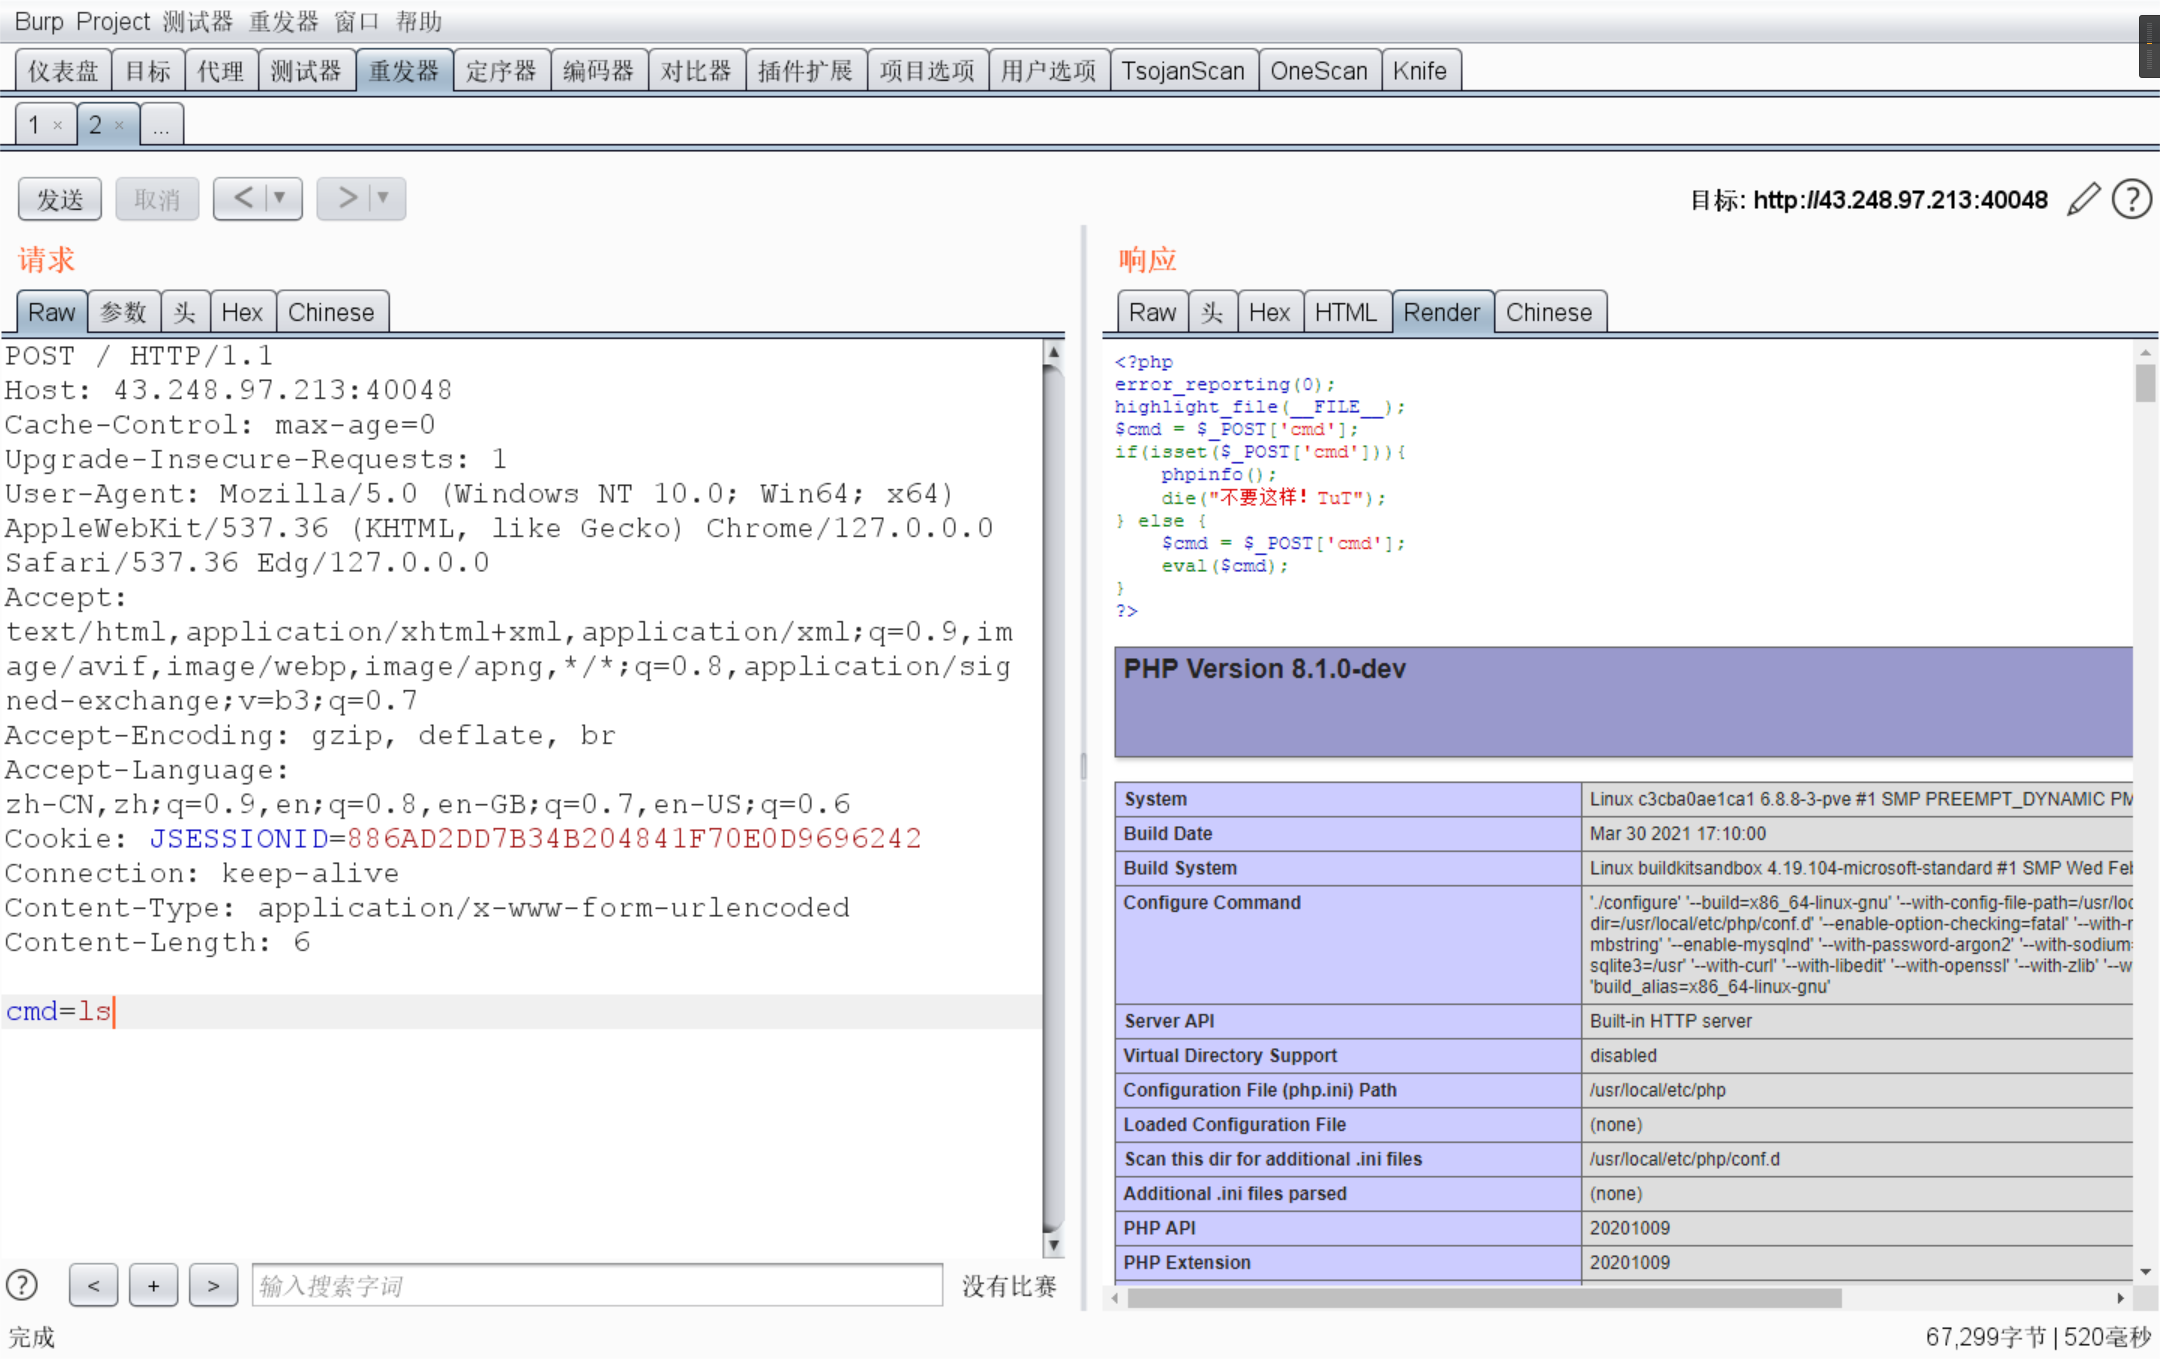Select response Chinese tab
Image resolution: width=2160 pixels, height=1359 pixels.
[x=1549, y=312]
